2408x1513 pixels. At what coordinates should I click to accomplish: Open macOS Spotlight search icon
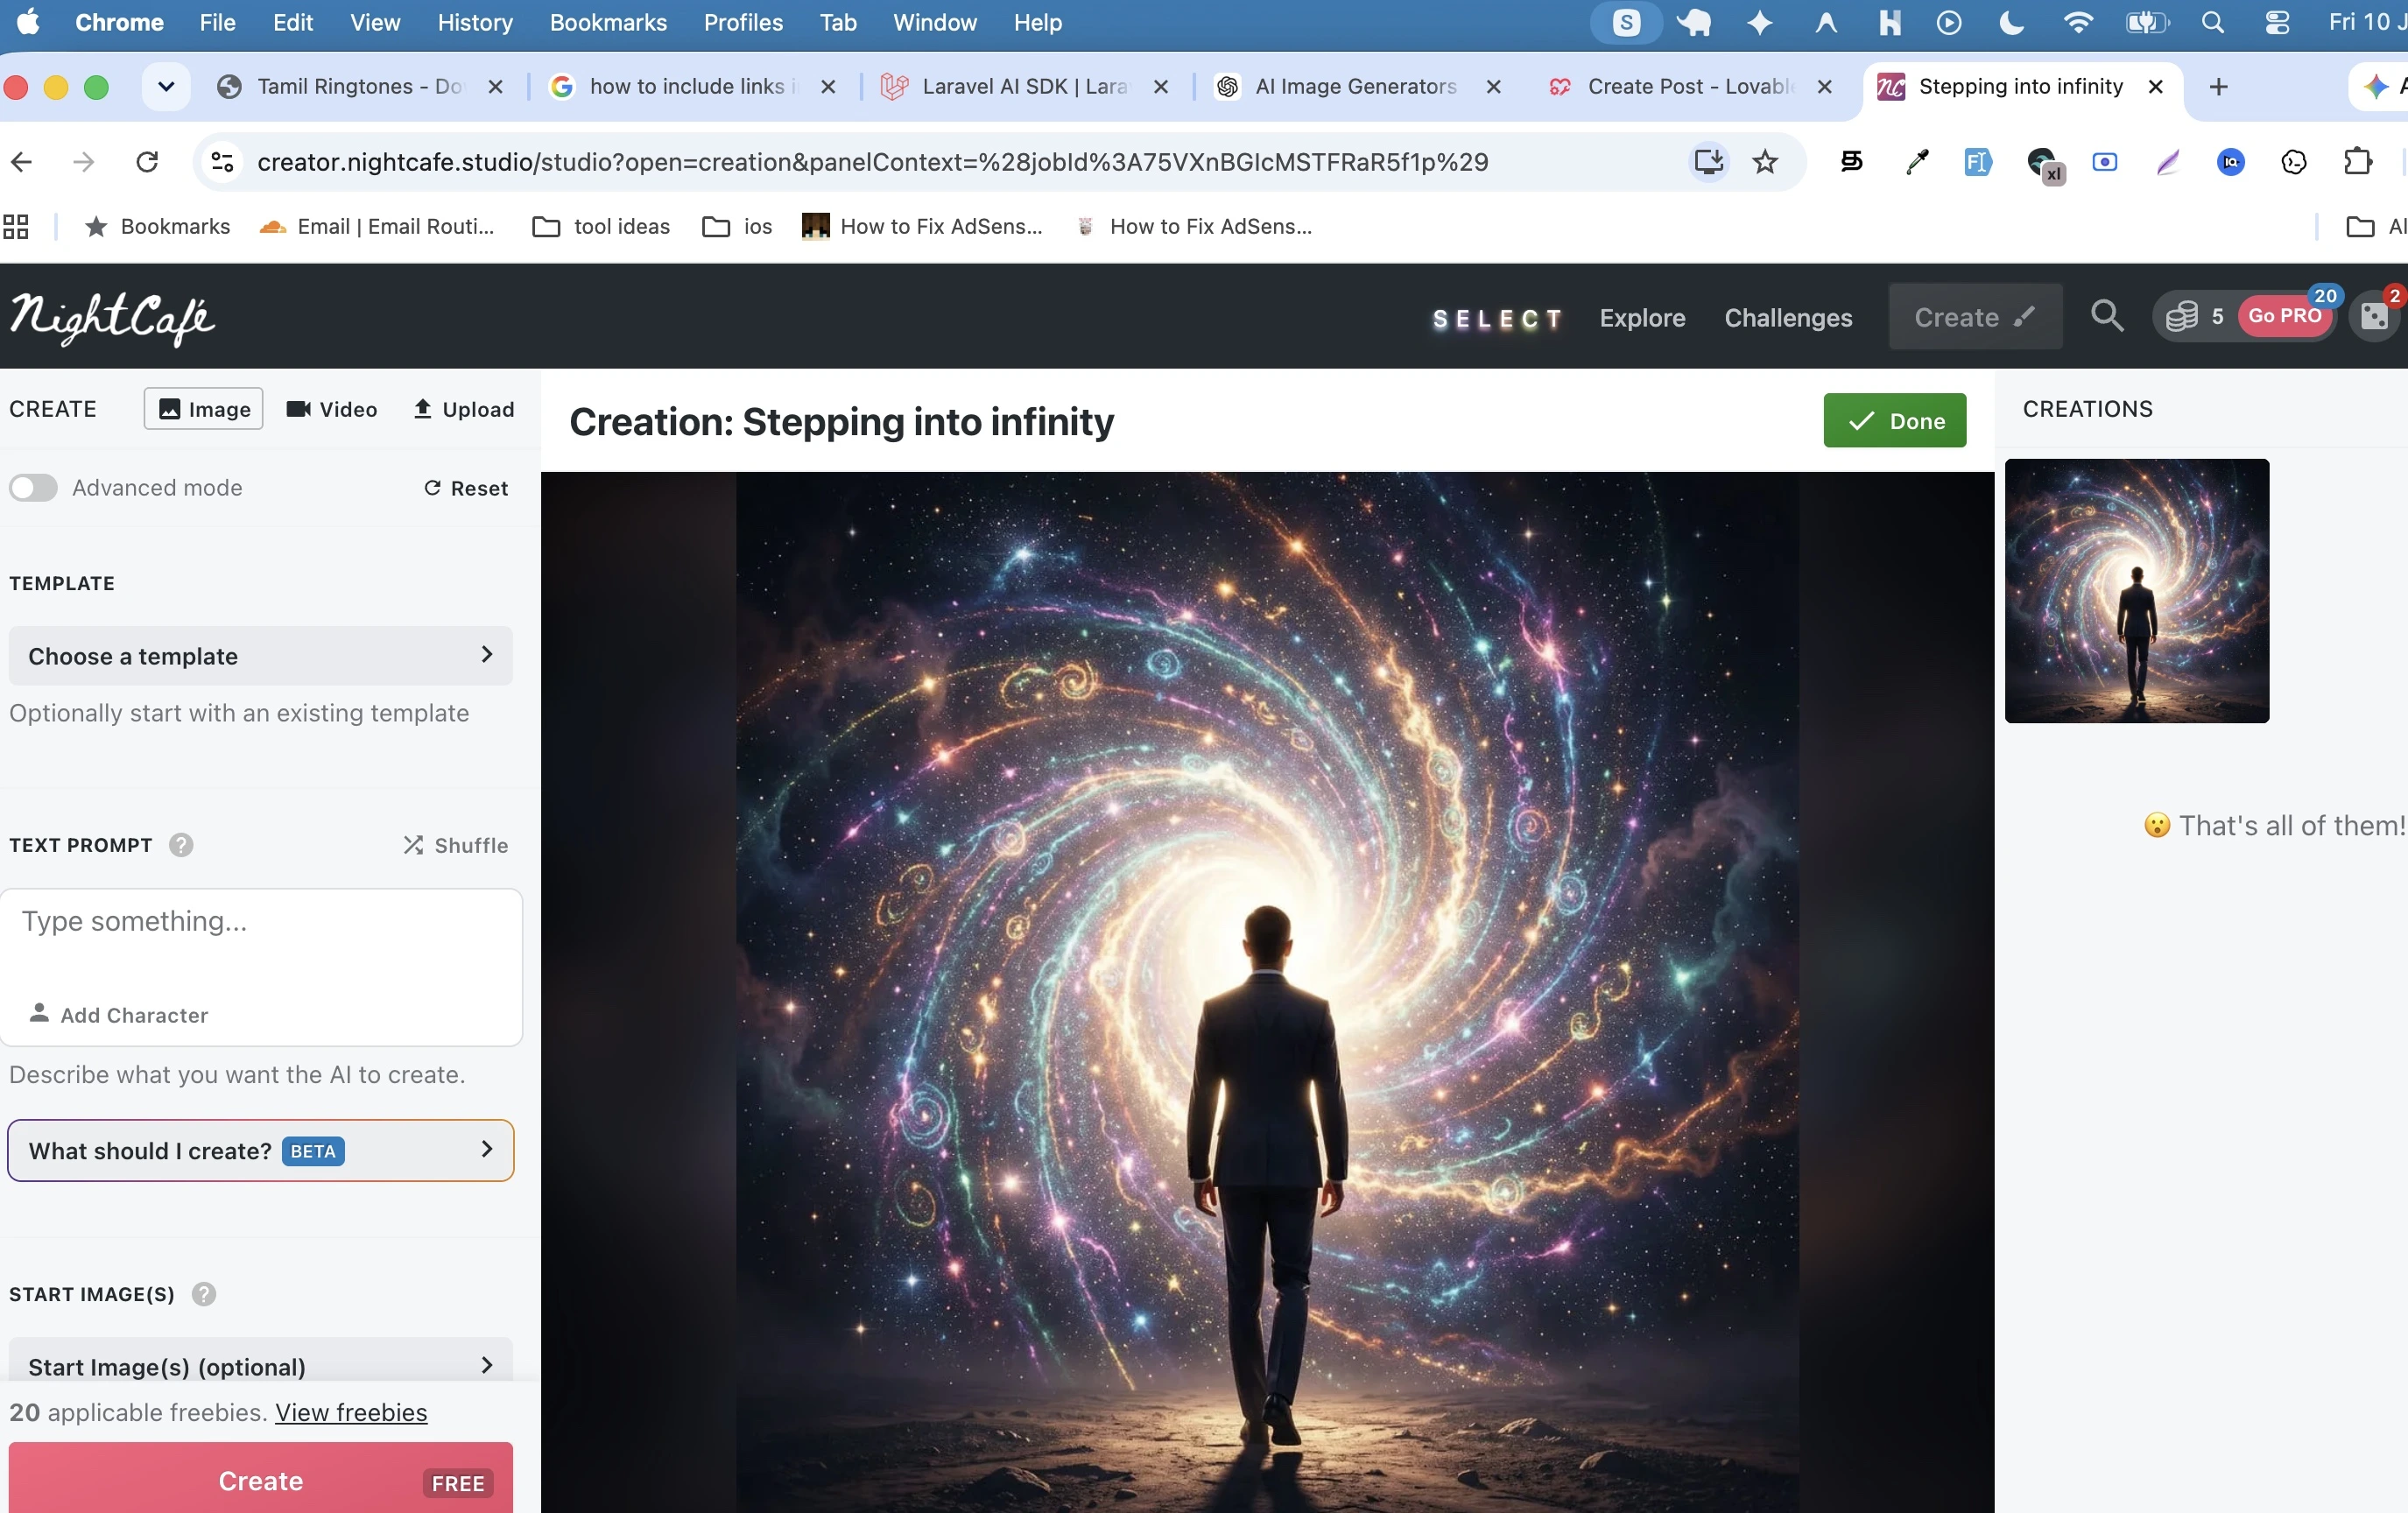click(2212, 22)
